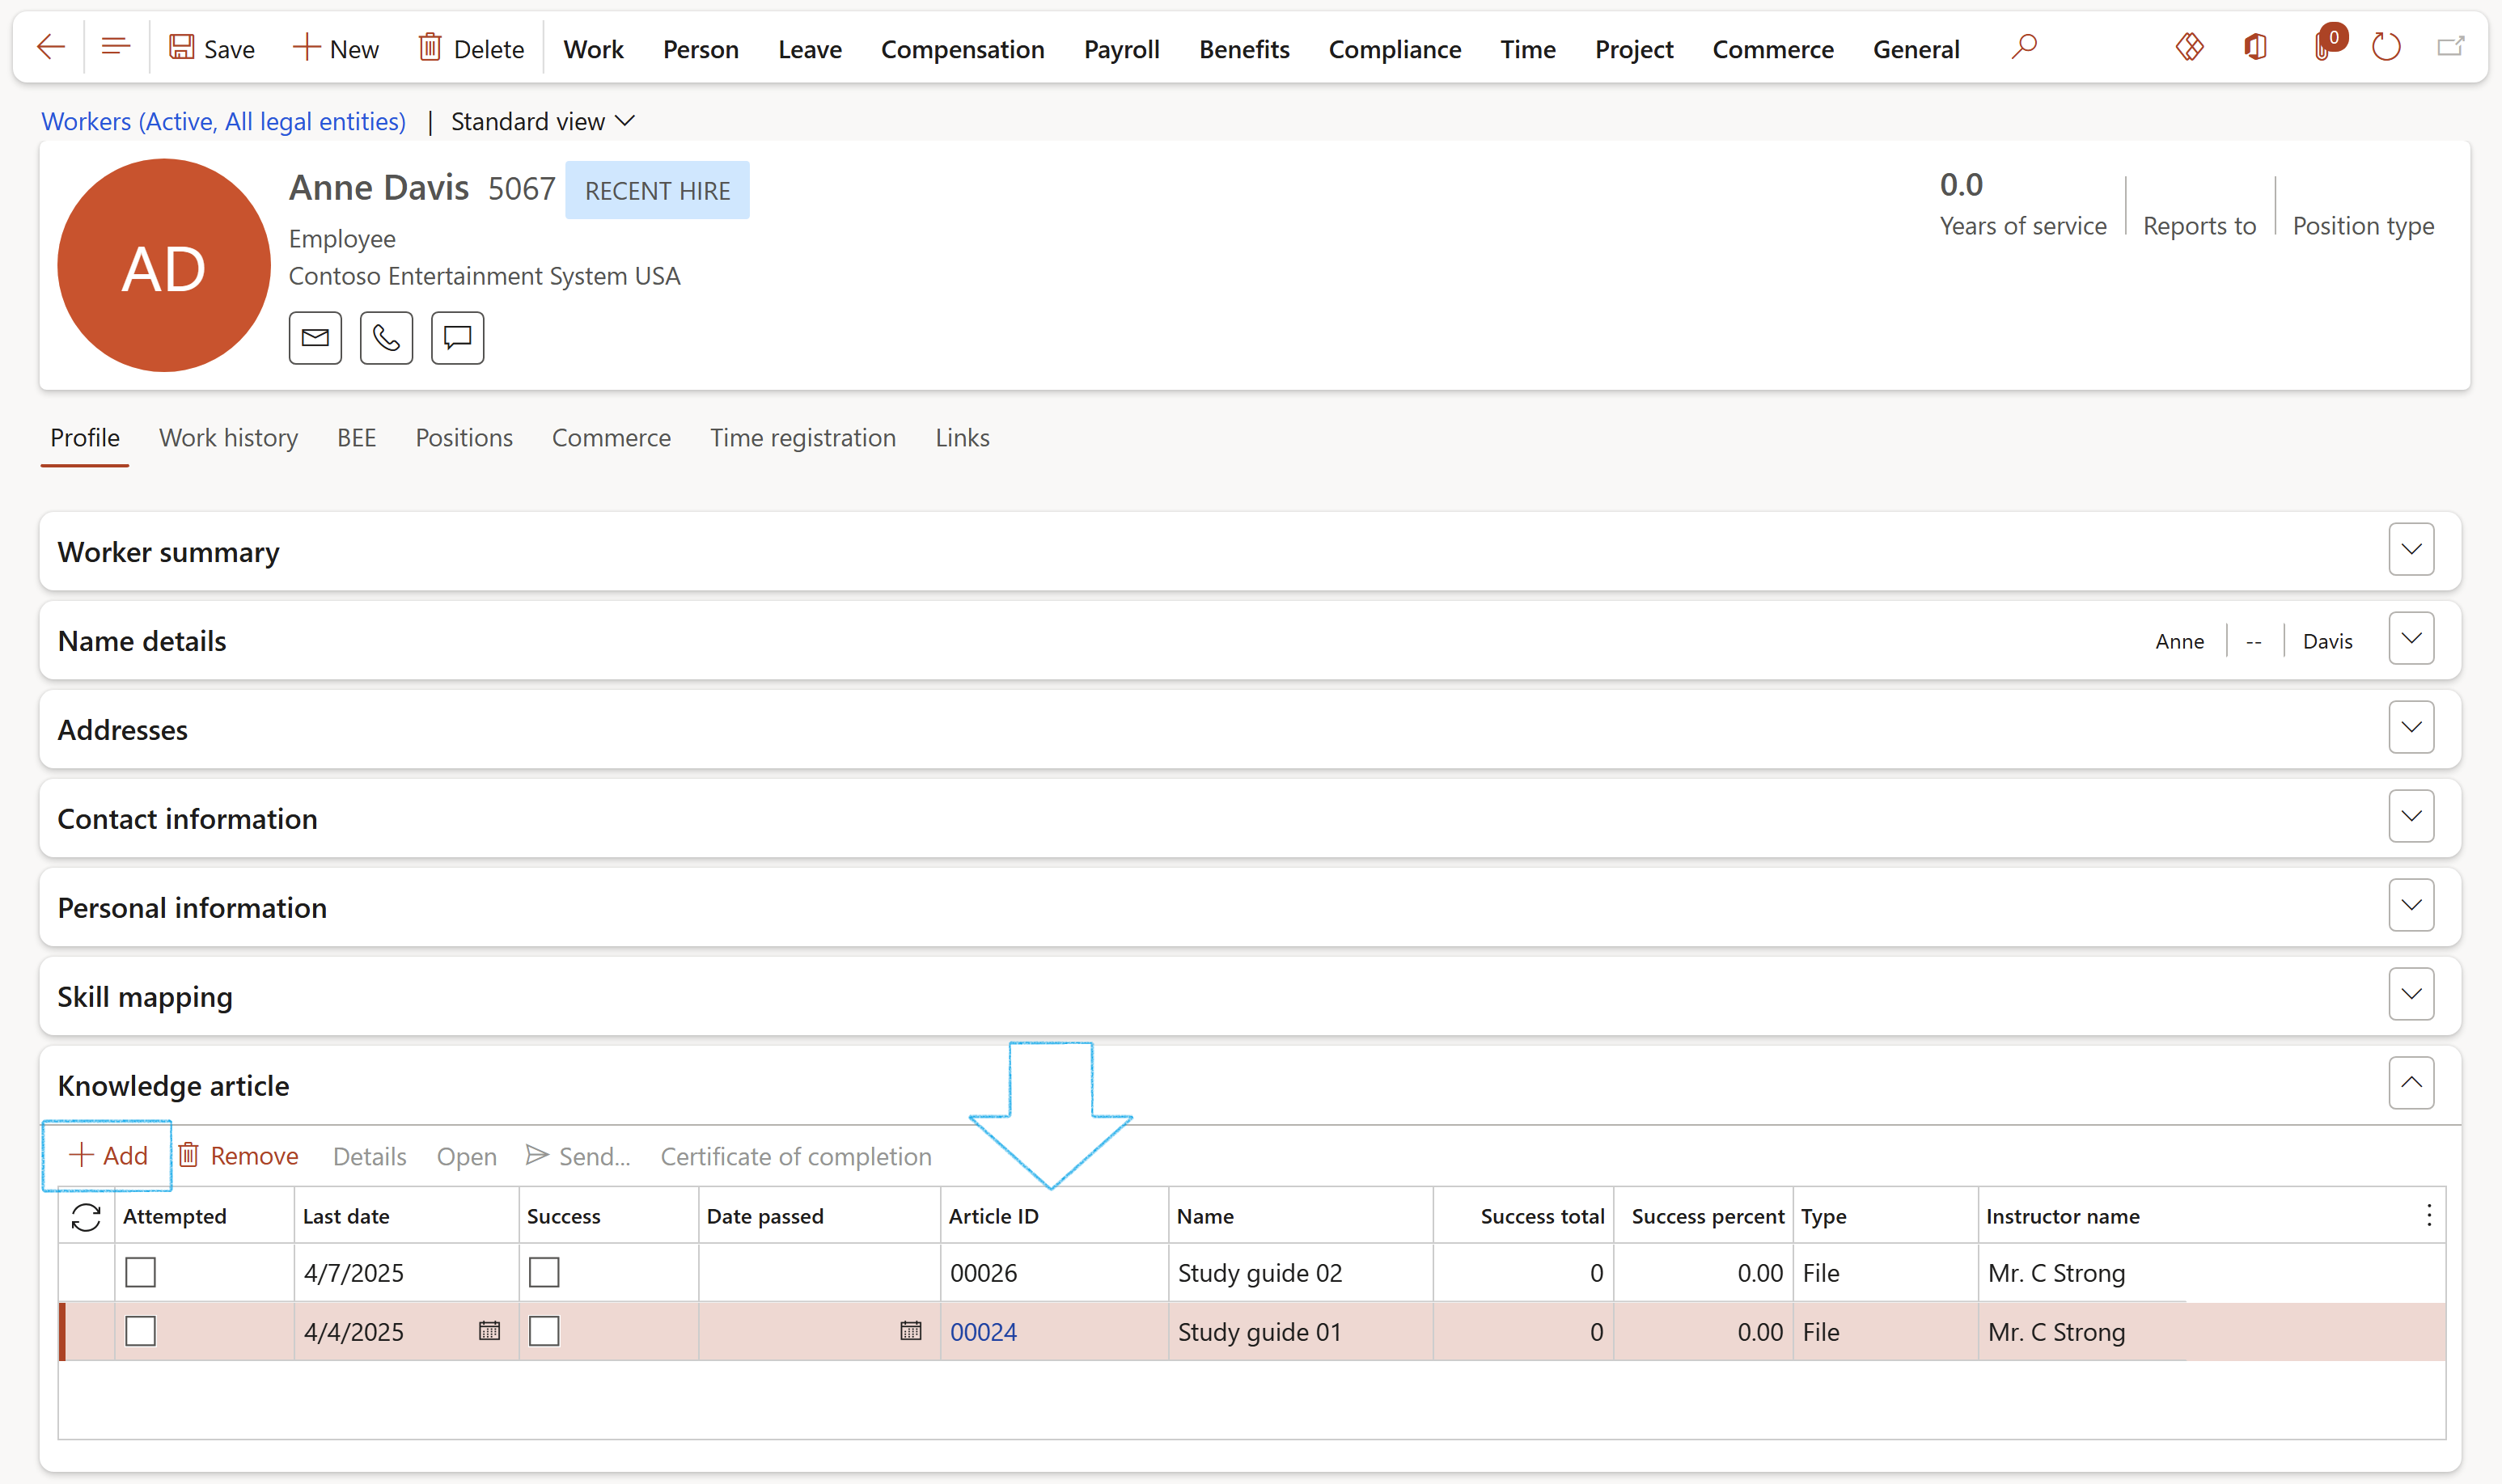Screen dimensions: 2502x1484
Task: Refresh the page with circular arrow icon
Action: click(x=2386, y=47)
